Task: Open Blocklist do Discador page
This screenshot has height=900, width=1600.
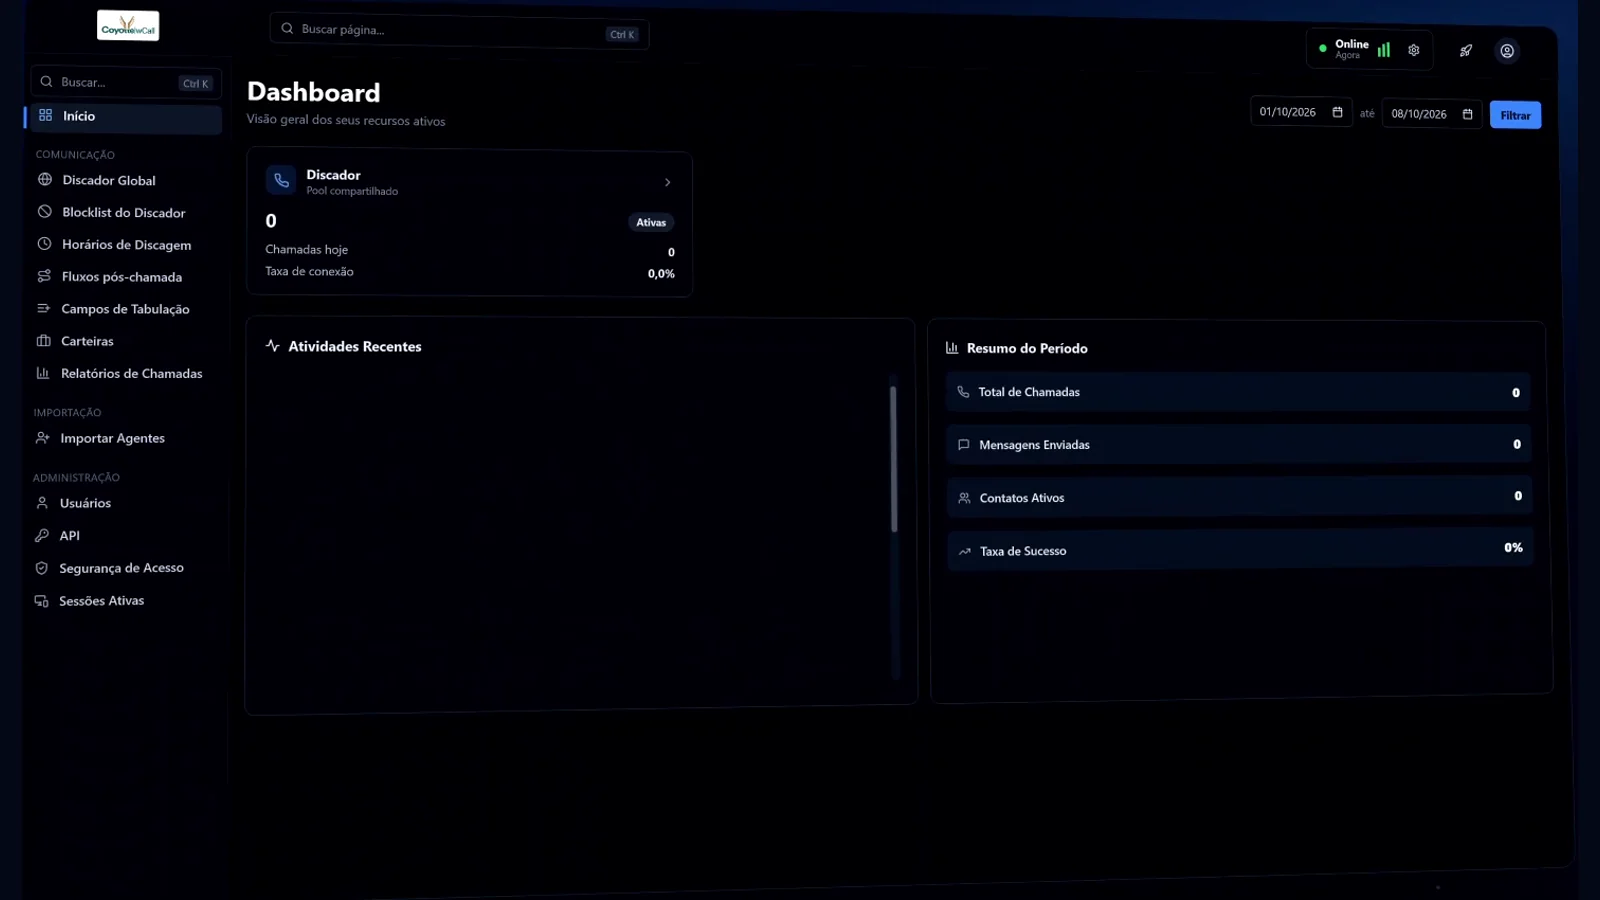Action: click(x=126, y=212)
